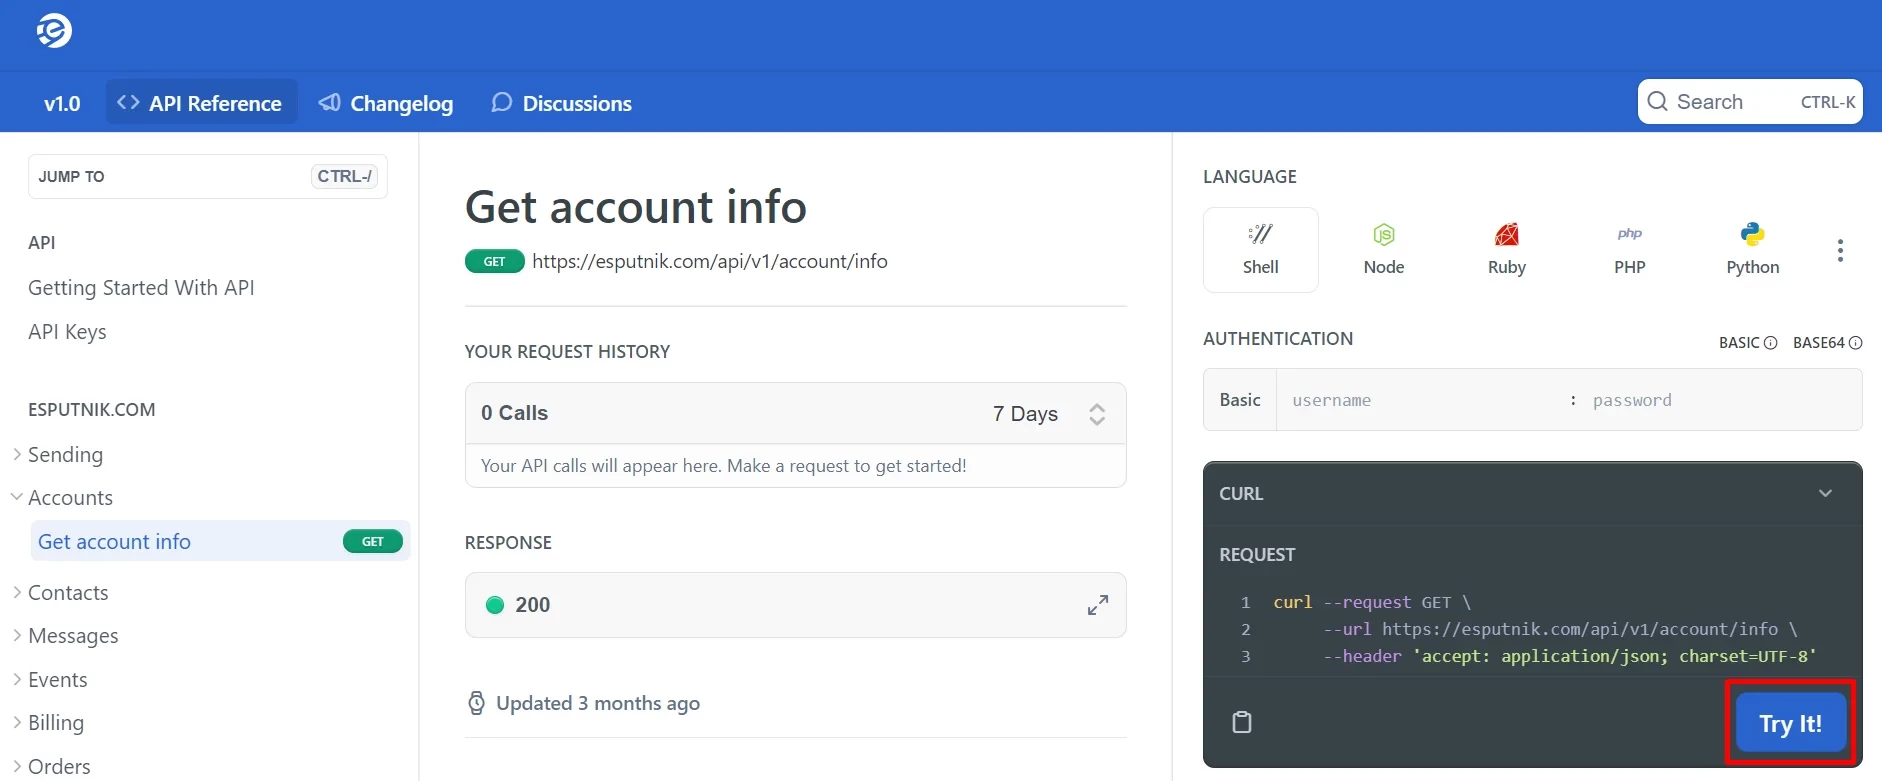Expand the 200 response details
1882x781 pixels.
tap(1098, 605)
